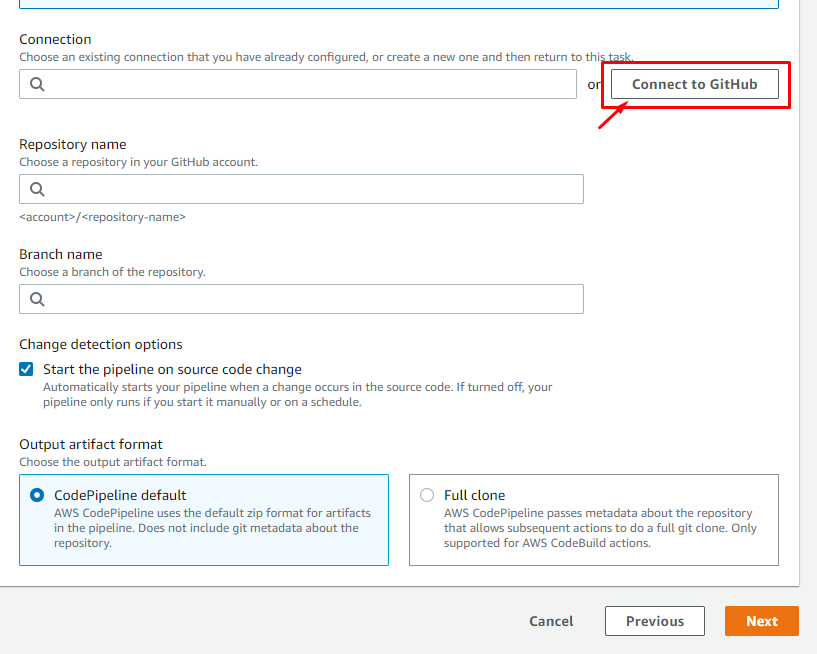Click the Connection field heading label
The width and height of the screenshot is (817, 654).
click(x=55, y=39)
